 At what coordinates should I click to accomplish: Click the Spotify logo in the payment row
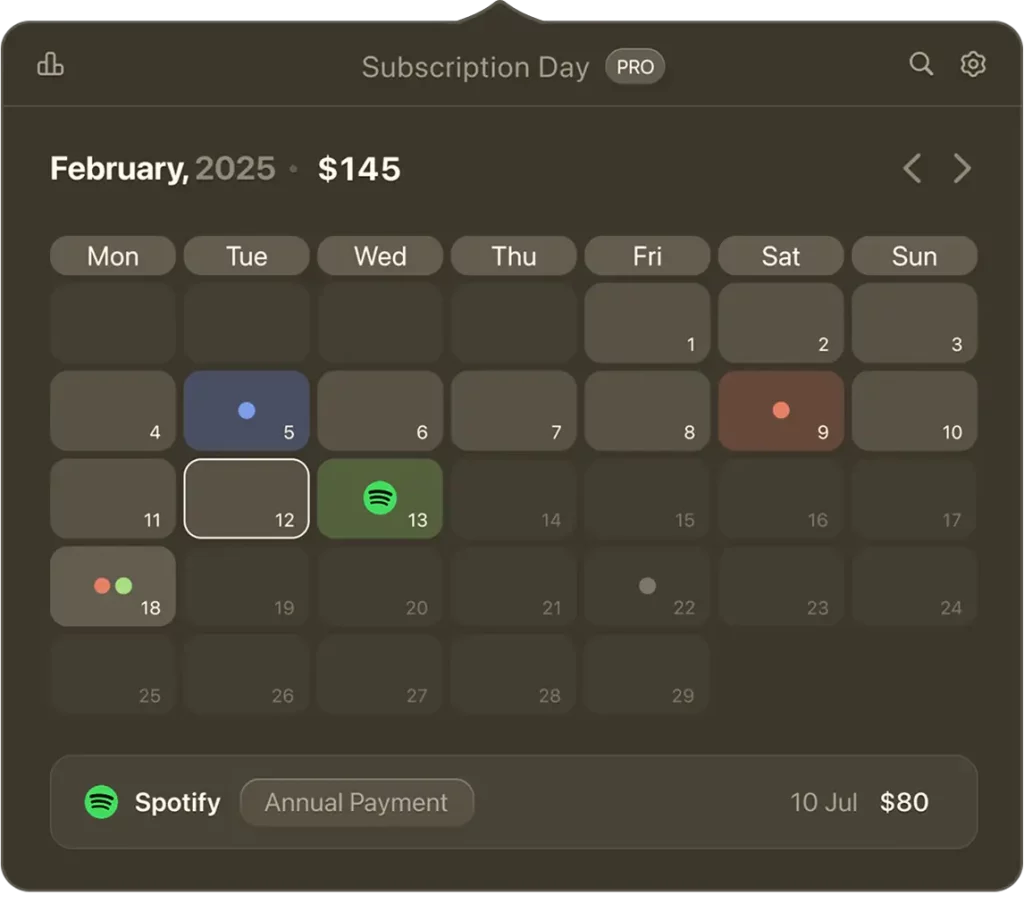(x=101, y=801)
